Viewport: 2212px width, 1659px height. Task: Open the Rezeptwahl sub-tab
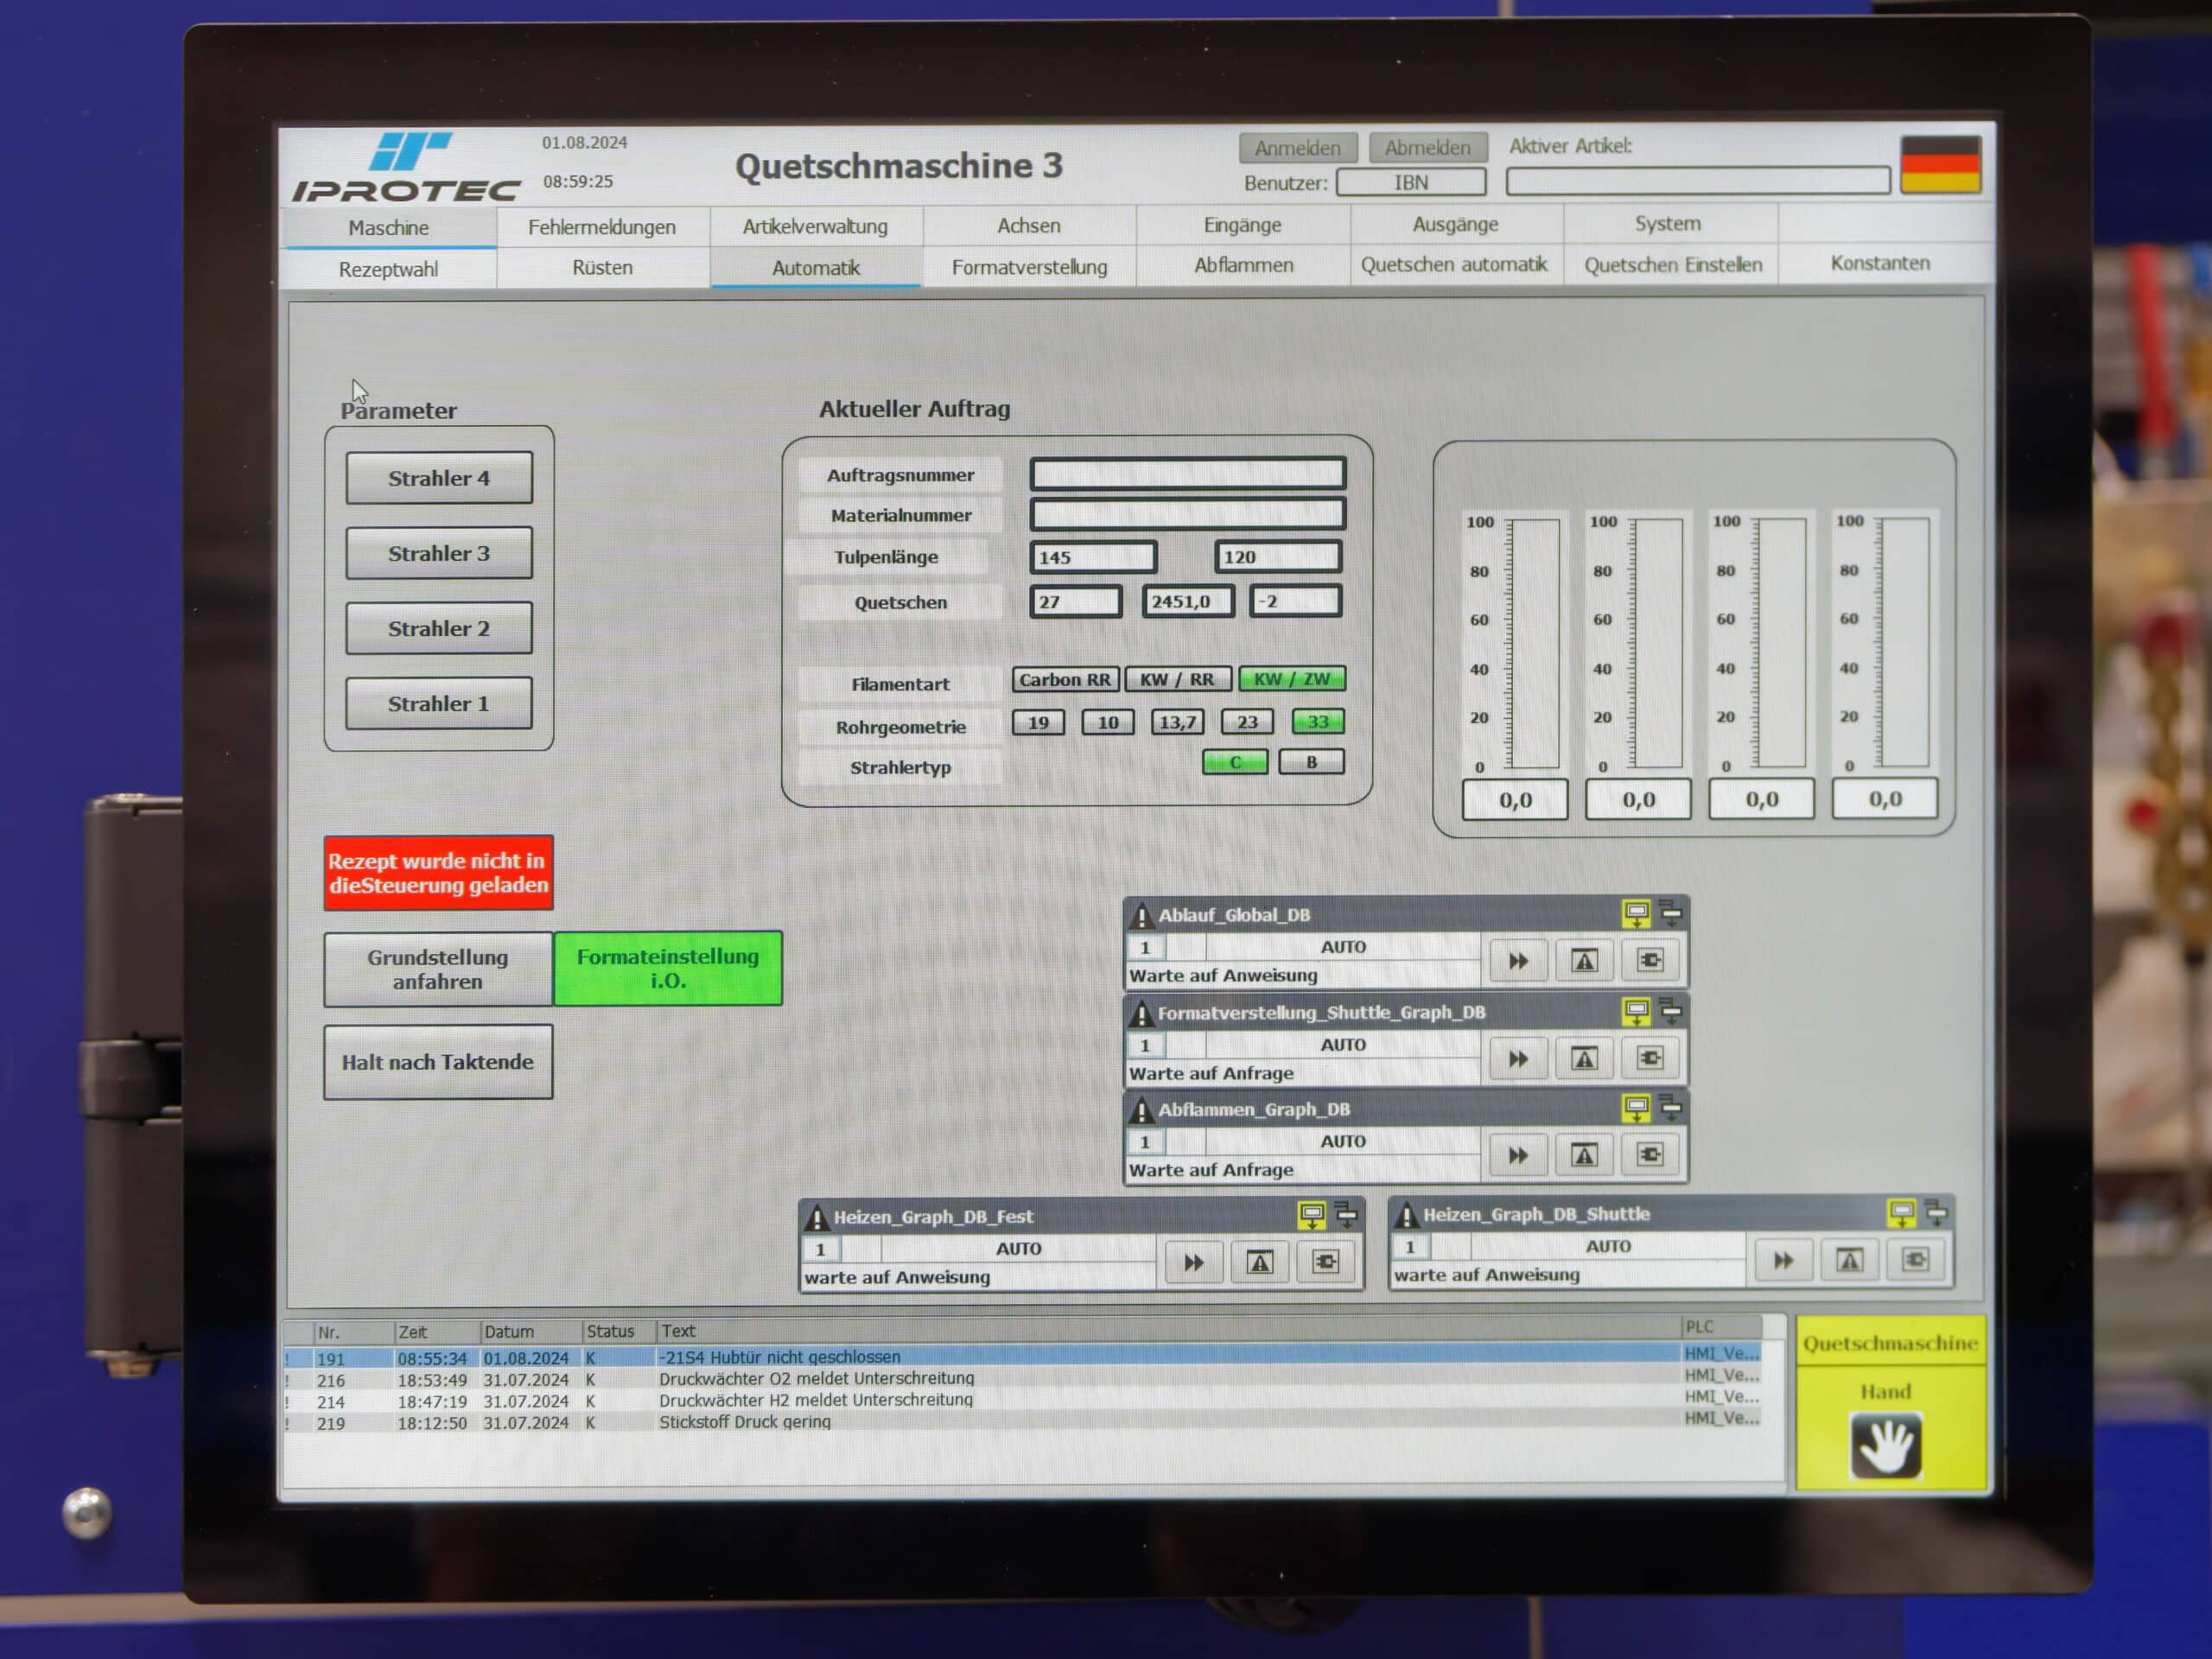tap(388, 269)
